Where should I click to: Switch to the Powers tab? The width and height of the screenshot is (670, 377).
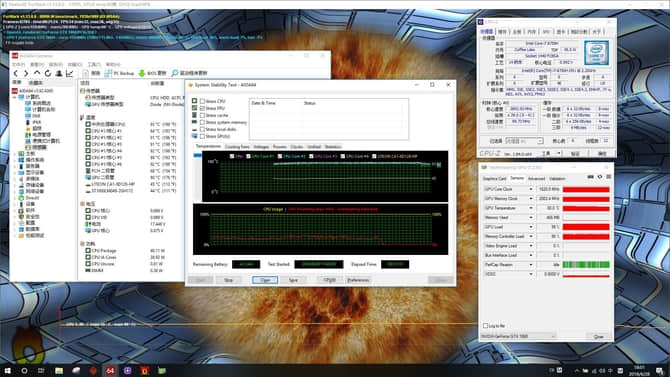280,147
